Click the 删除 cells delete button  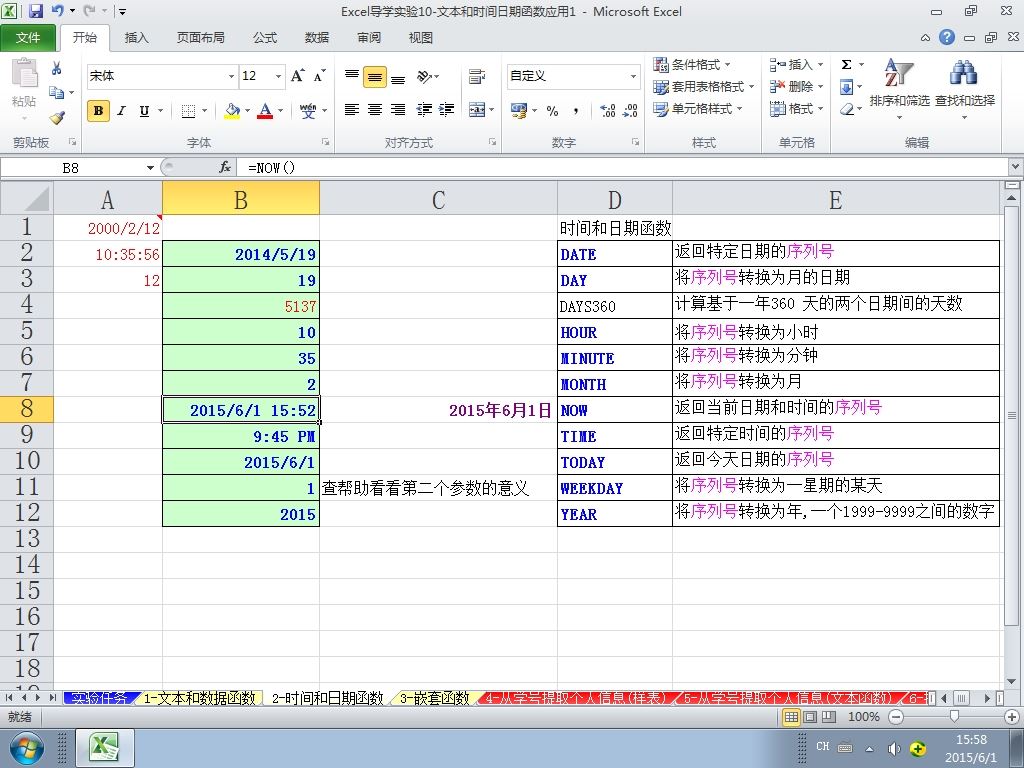796,87
